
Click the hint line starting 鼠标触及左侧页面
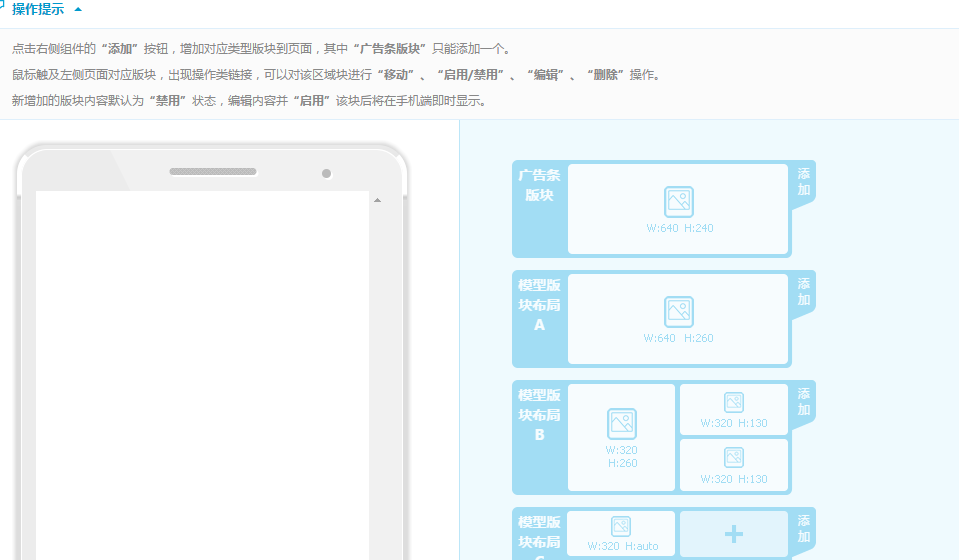[x=336, y=75]
